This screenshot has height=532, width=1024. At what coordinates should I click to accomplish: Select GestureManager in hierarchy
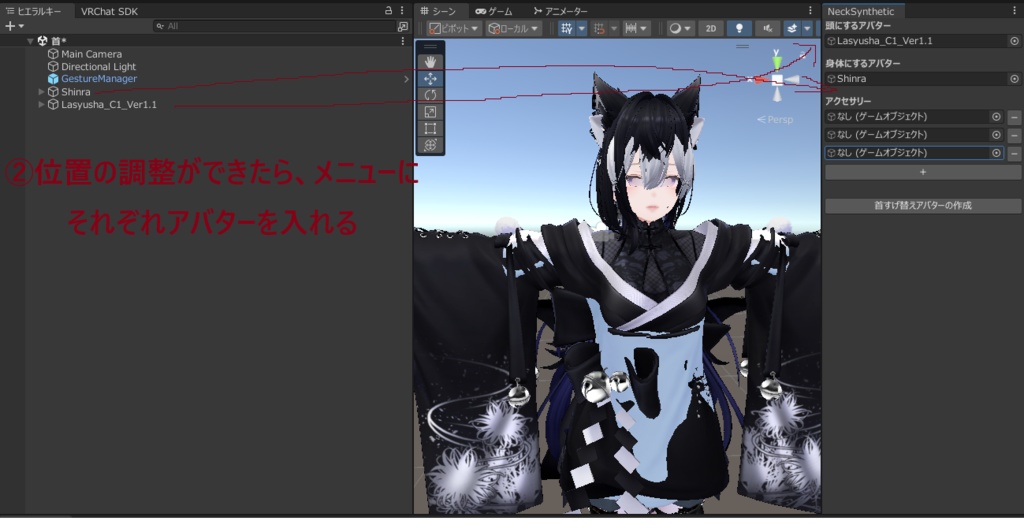click(x=99, y=79)
